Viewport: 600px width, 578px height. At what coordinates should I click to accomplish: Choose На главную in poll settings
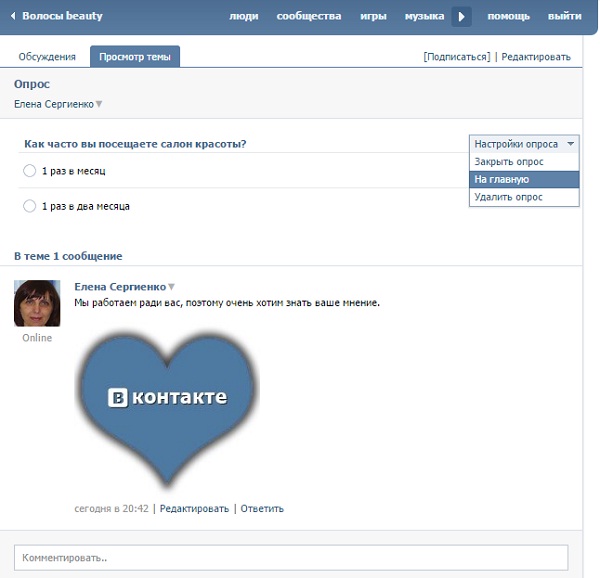click(x=524, y=179)
